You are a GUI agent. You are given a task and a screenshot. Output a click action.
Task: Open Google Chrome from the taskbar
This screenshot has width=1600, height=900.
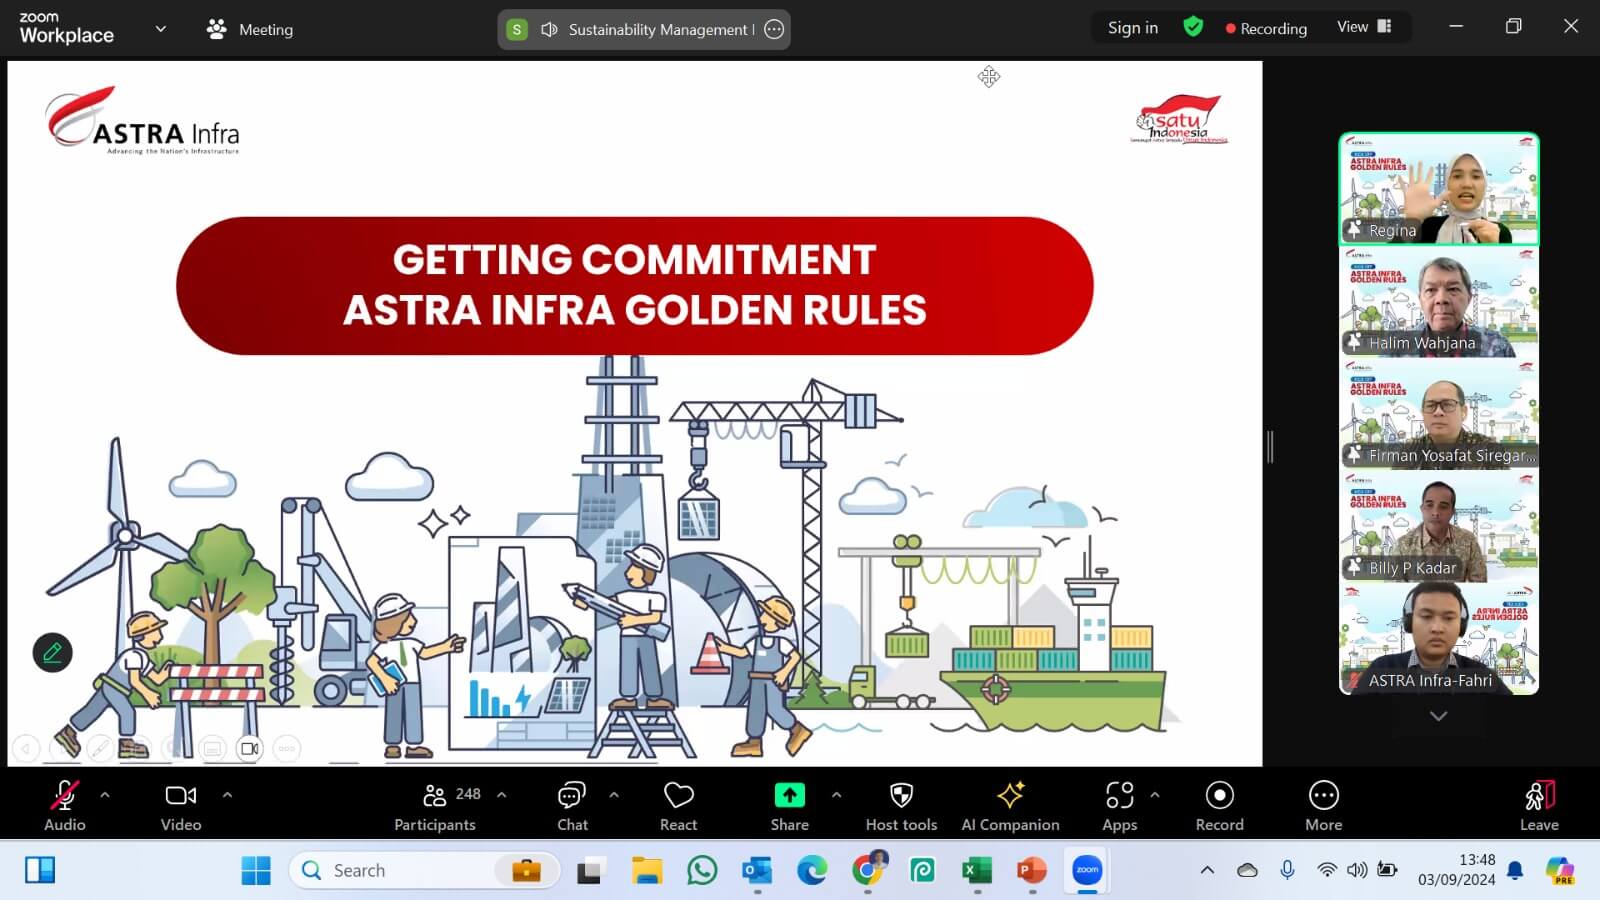pos(867,870)
